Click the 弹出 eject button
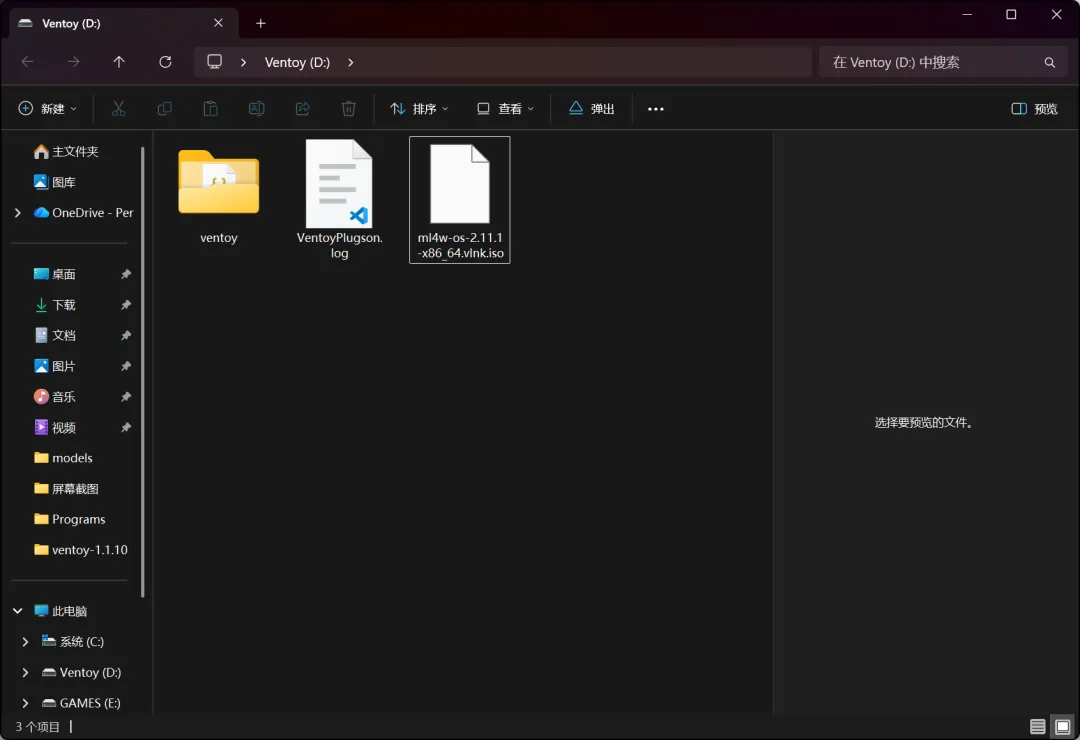 (592, 109)
